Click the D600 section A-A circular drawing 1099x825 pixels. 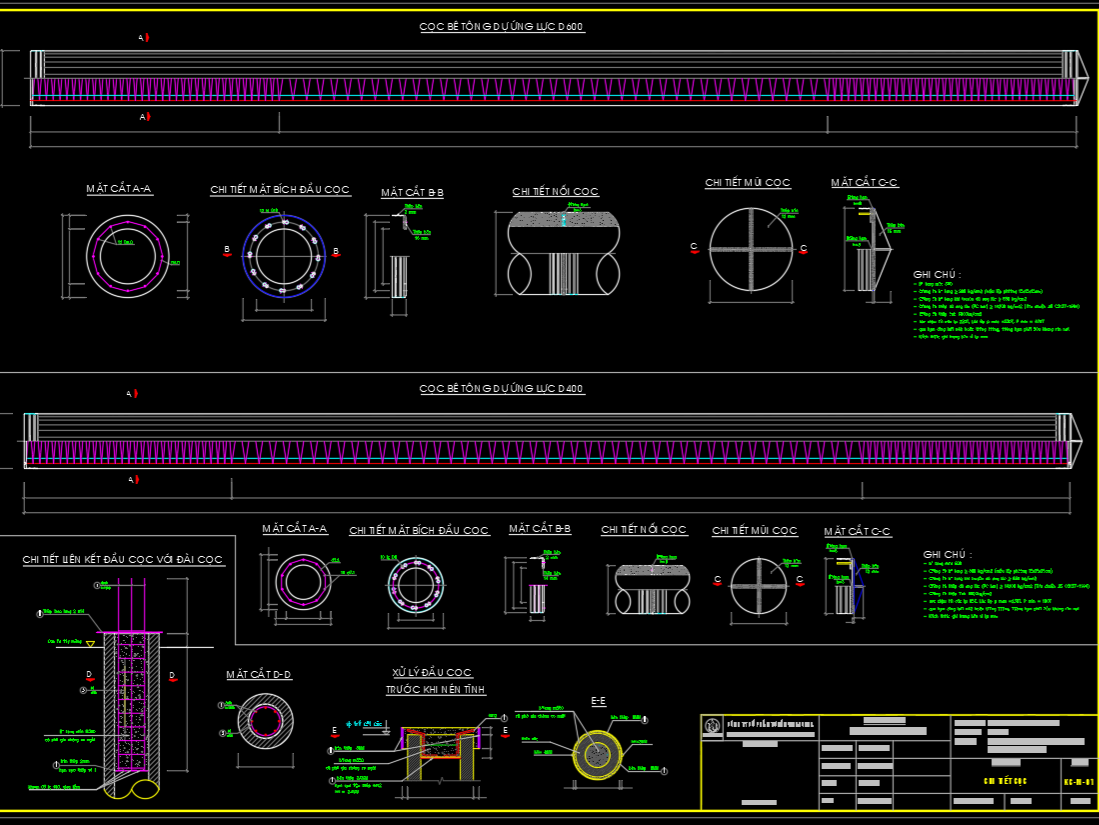click(127, 255)
